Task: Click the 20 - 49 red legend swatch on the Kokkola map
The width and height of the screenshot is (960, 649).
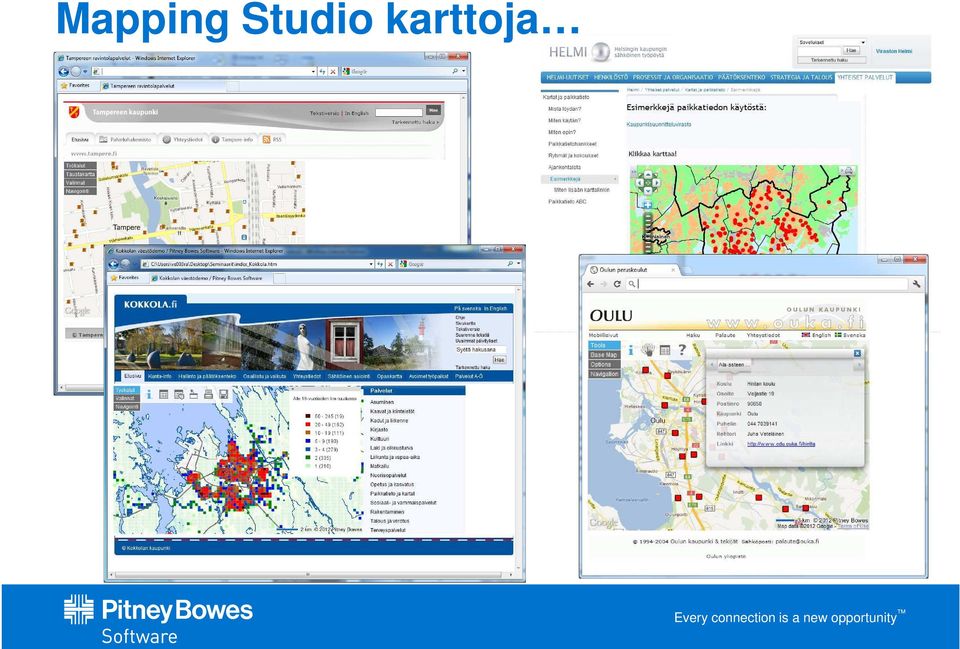Action: click(x=307, y=424)
